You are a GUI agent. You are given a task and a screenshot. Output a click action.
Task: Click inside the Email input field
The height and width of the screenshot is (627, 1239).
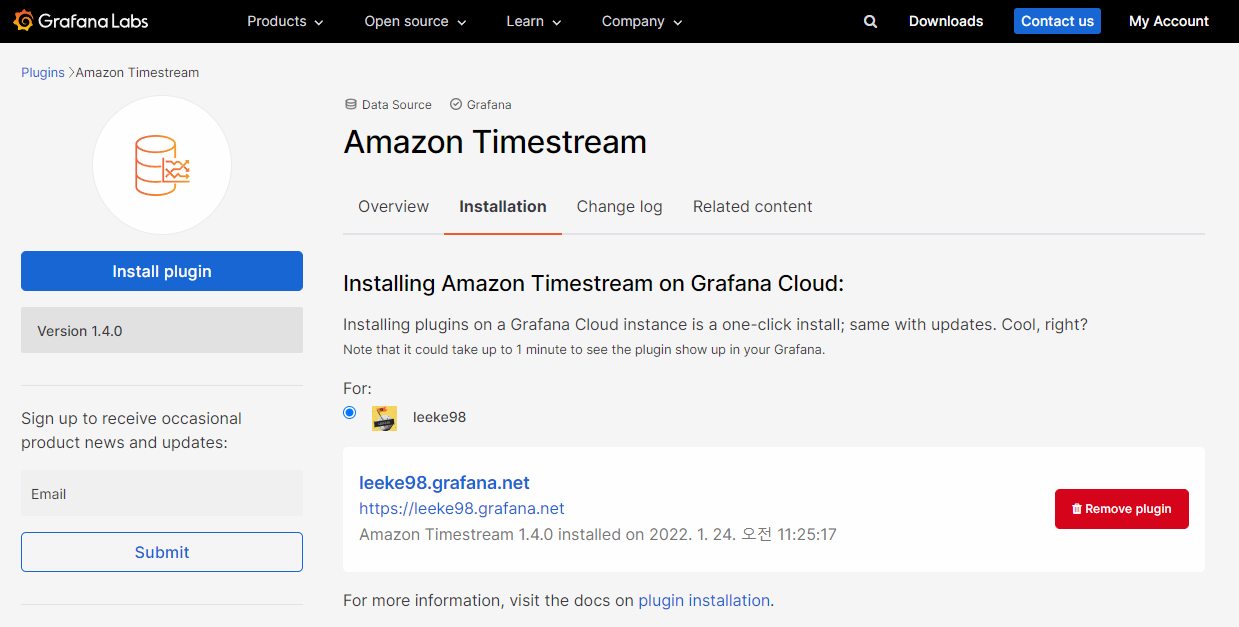[x=161, y=493]
